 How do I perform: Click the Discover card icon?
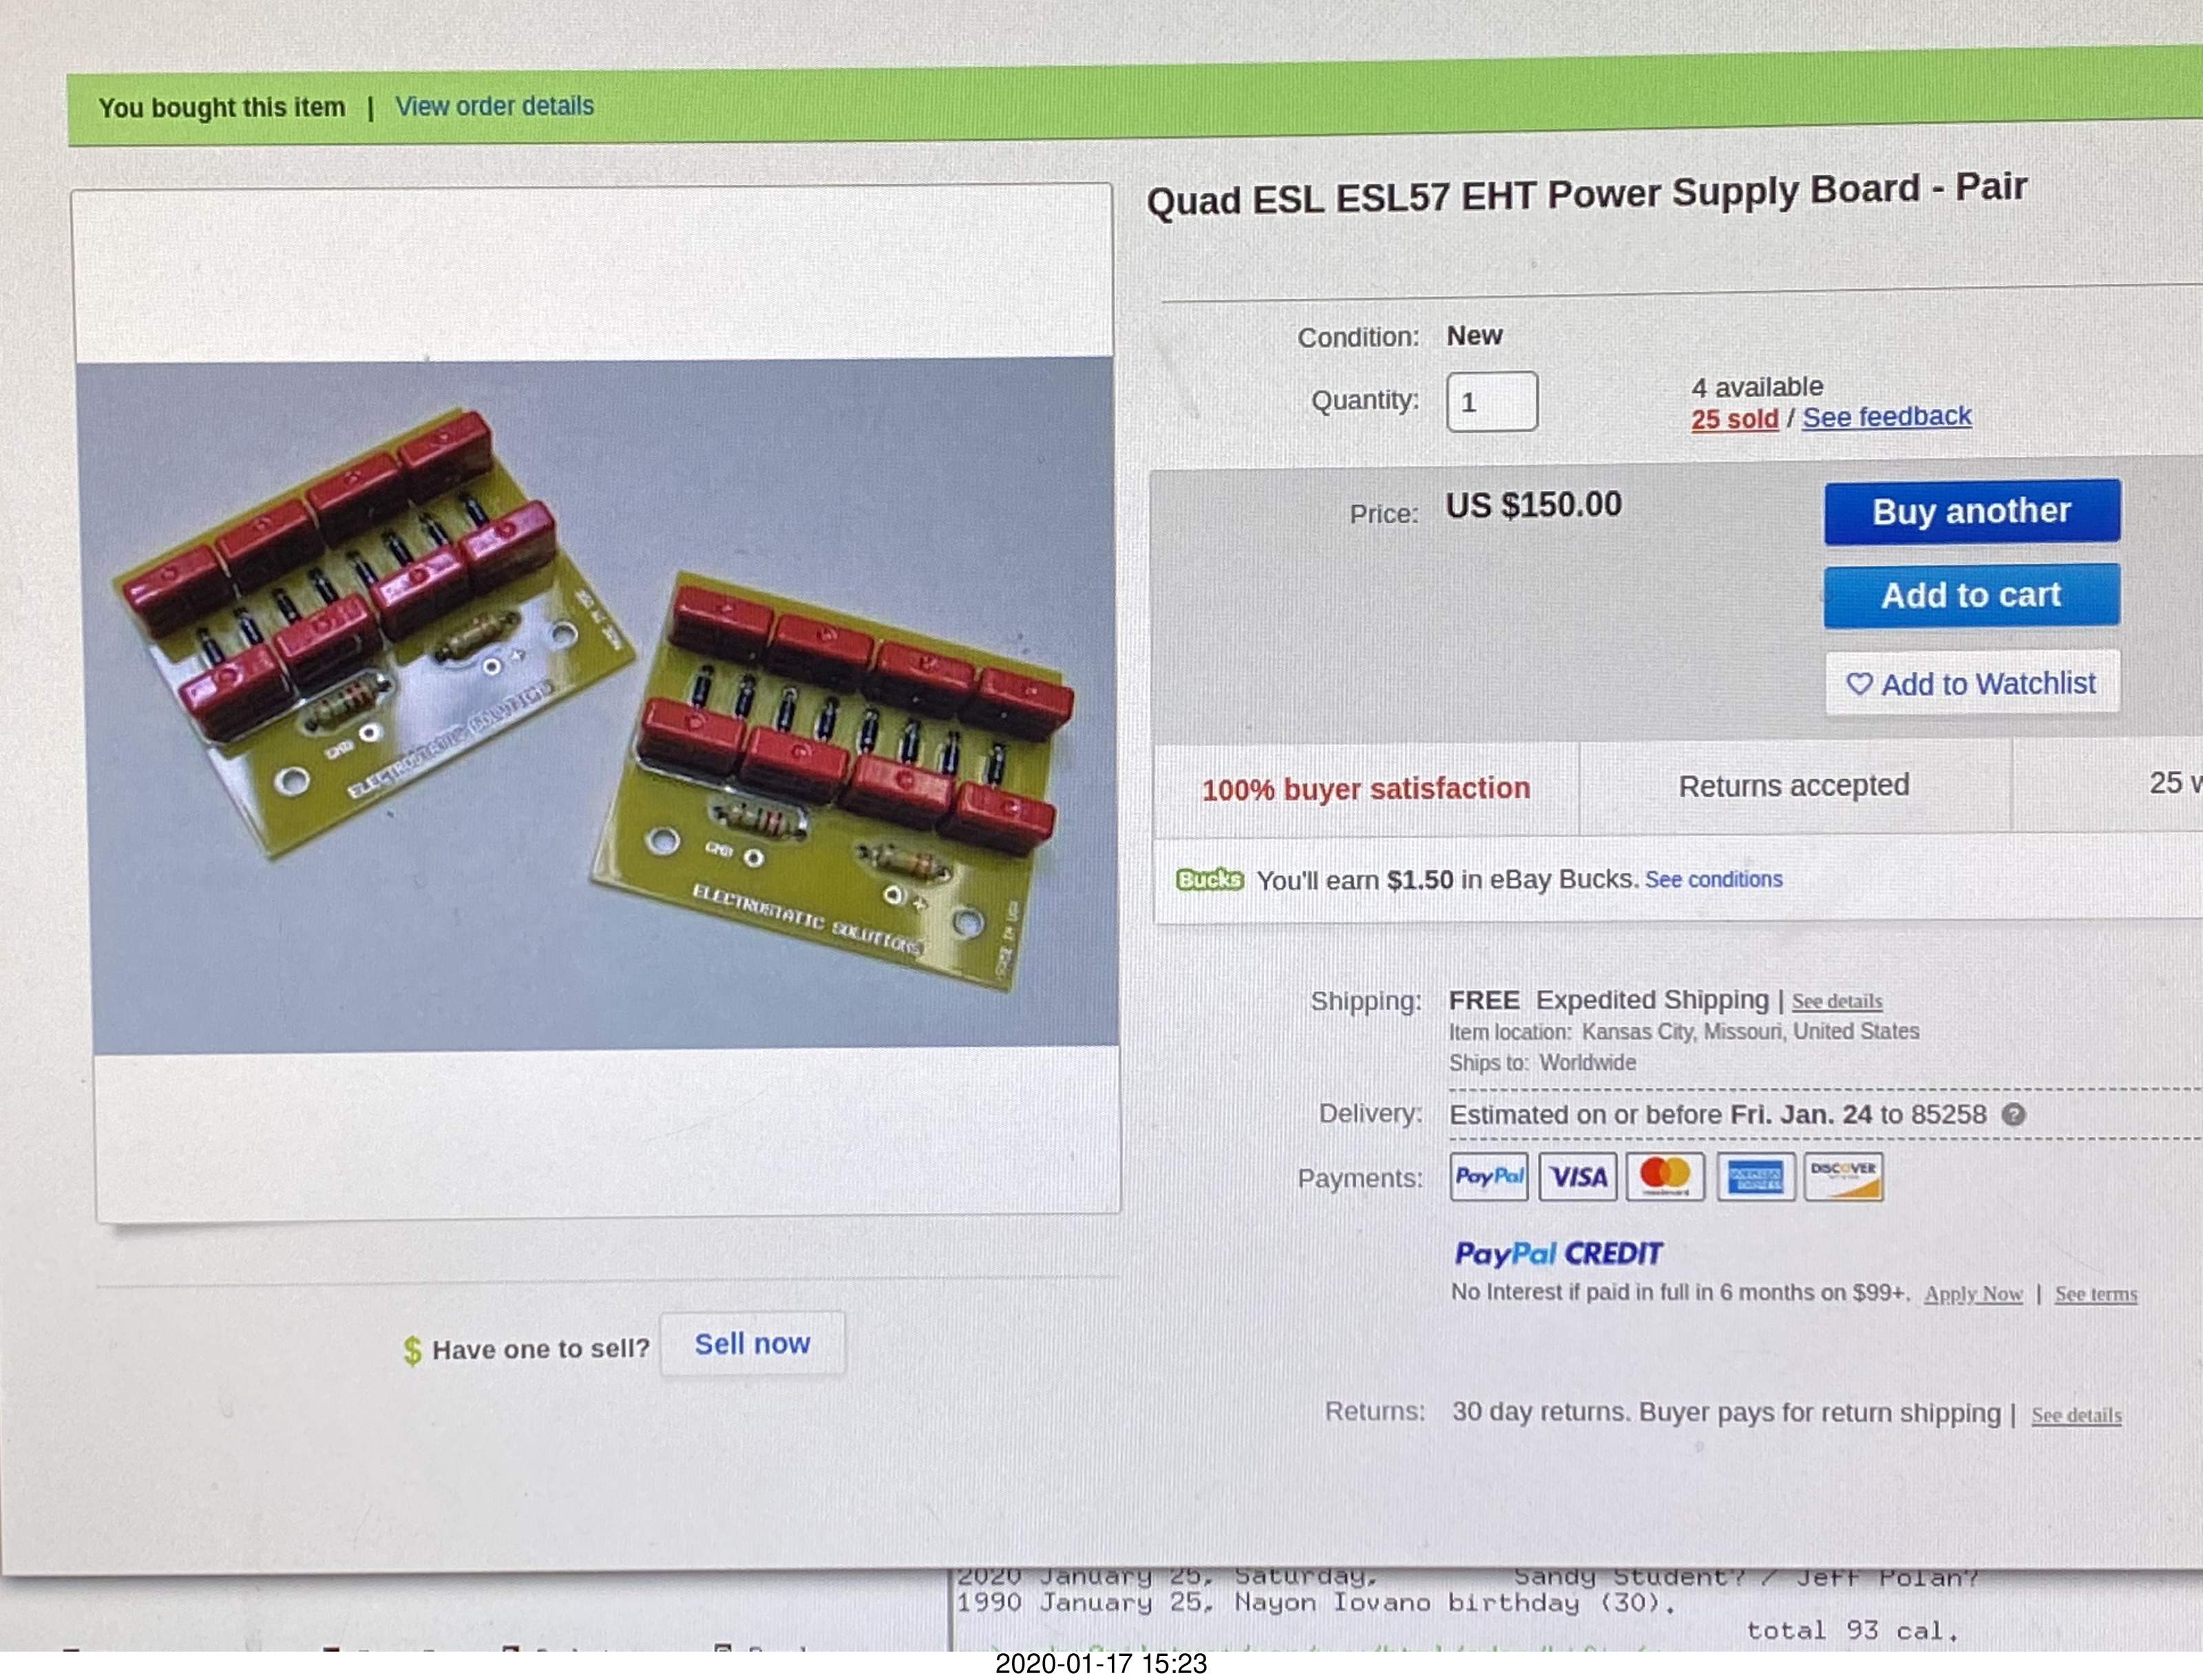click(1843, 1176)
